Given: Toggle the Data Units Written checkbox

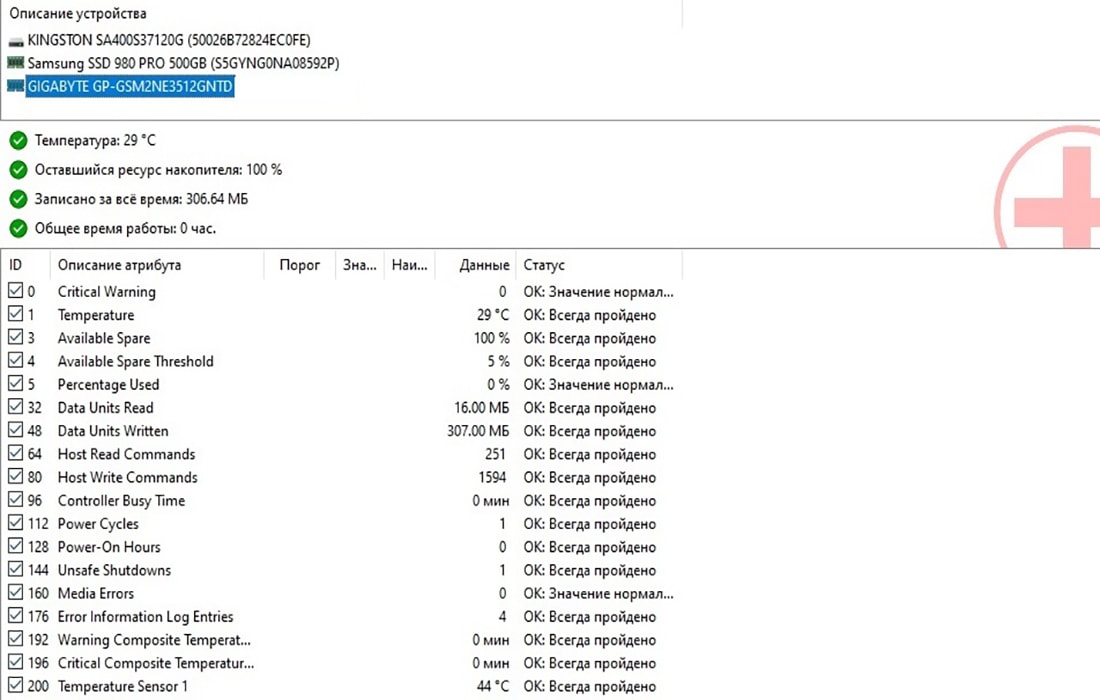Looking at the screenshot, I should point(15,429).
